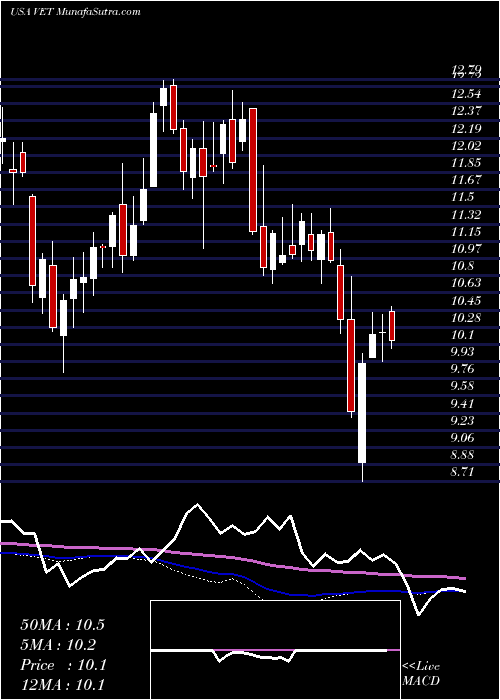Screen dimensions: 500x700
Task: Click the 5MA : 10.2 readout
Action: pyautogui.click(x=59, y=645)
